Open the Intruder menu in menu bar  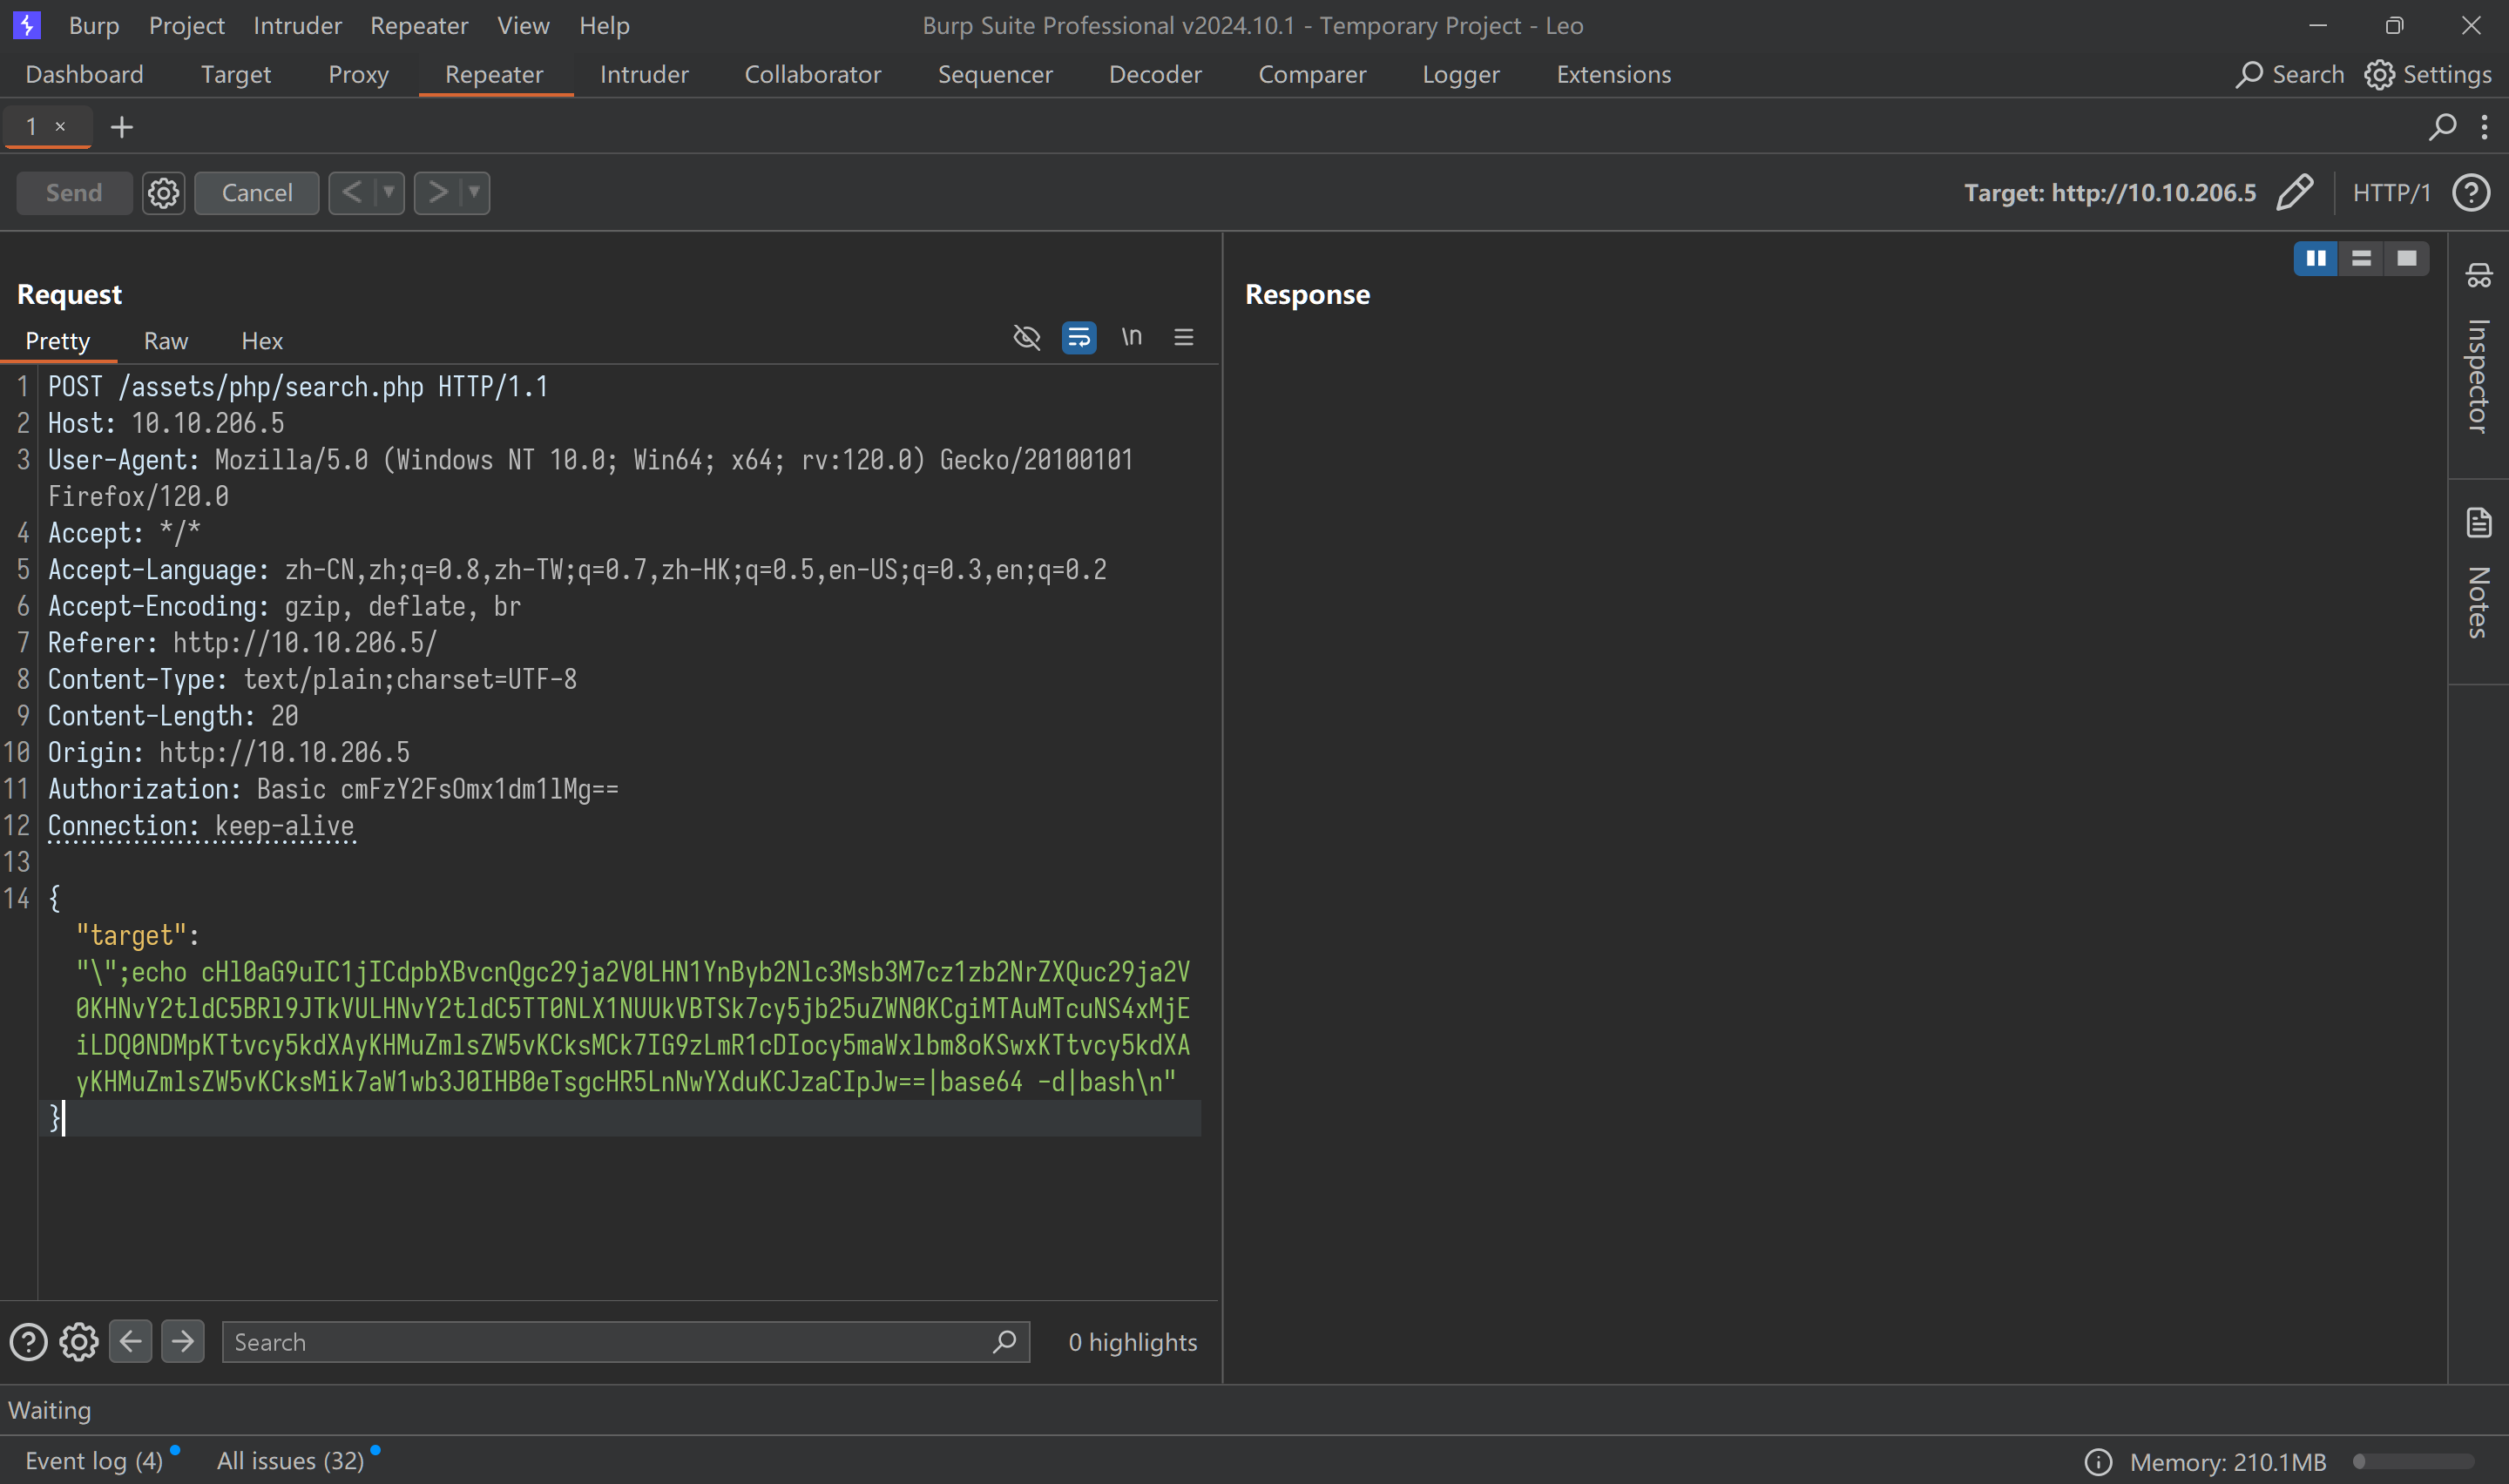point(297,25)
